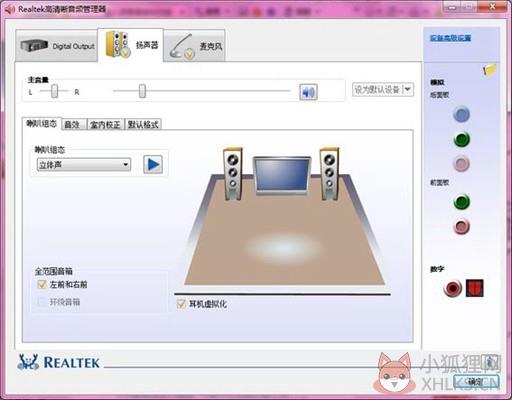Click the information icon above the OK button
The width and height of the screenshot is (512, 400).
[x=490, y=362]
